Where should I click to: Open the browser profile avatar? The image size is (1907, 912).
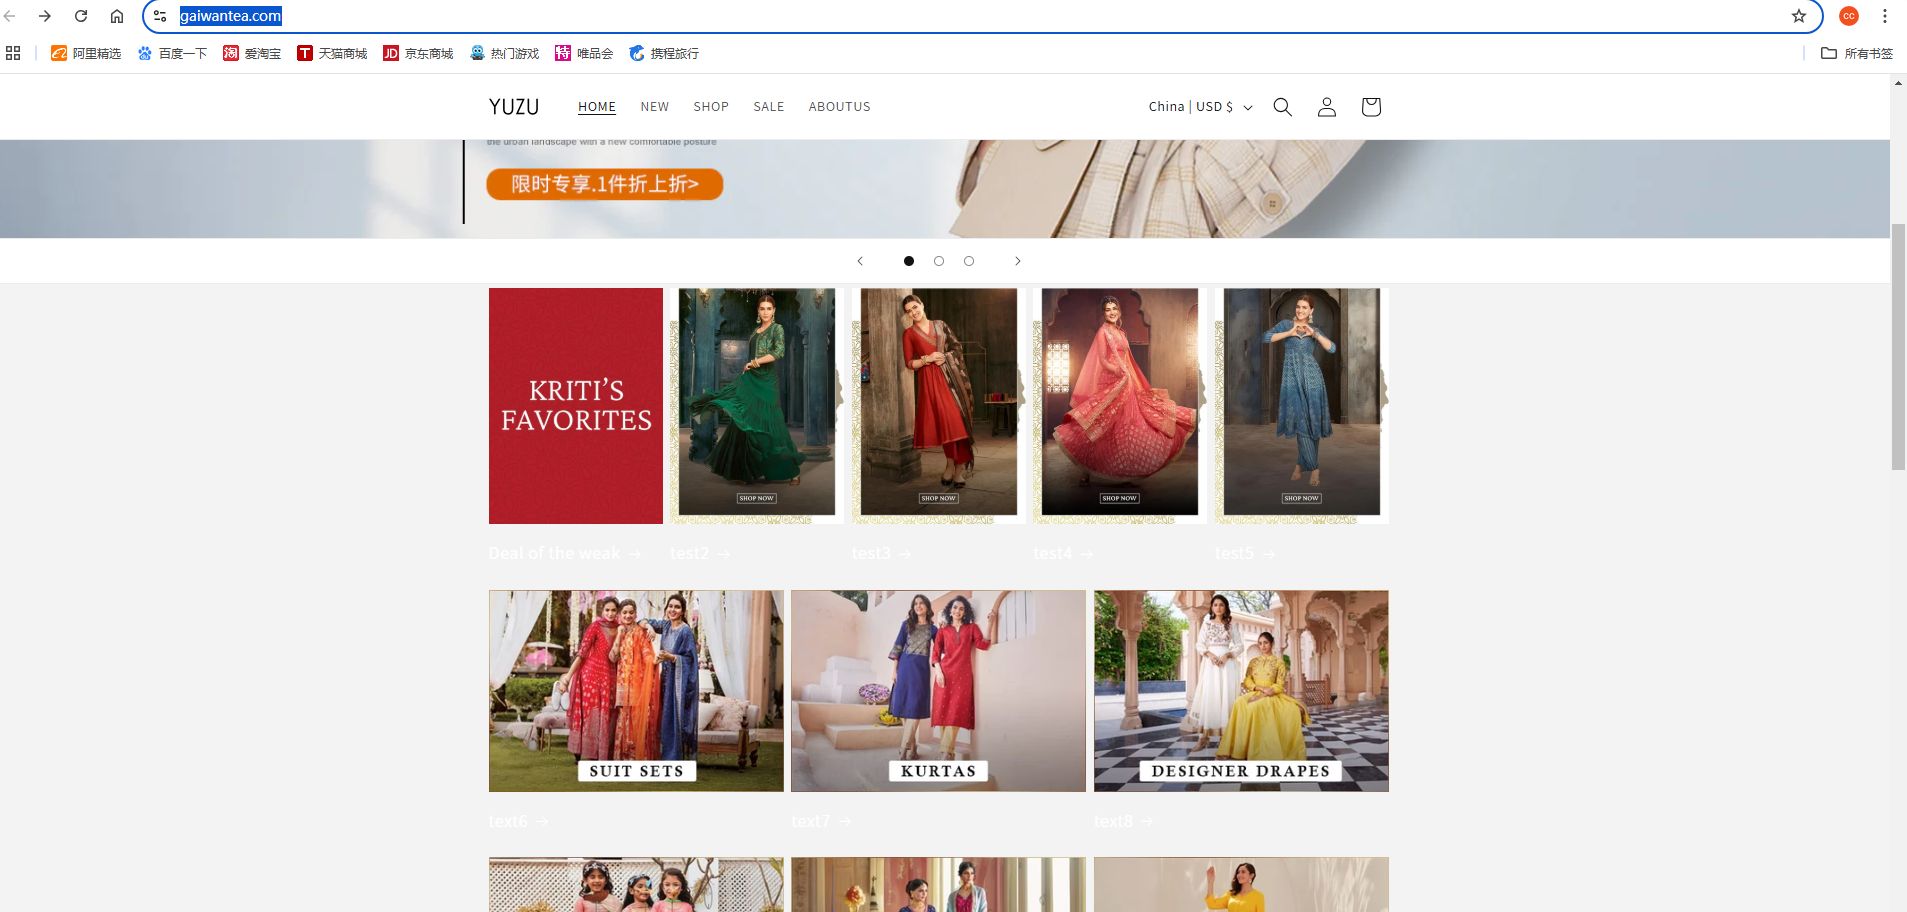click(1849, 16)
